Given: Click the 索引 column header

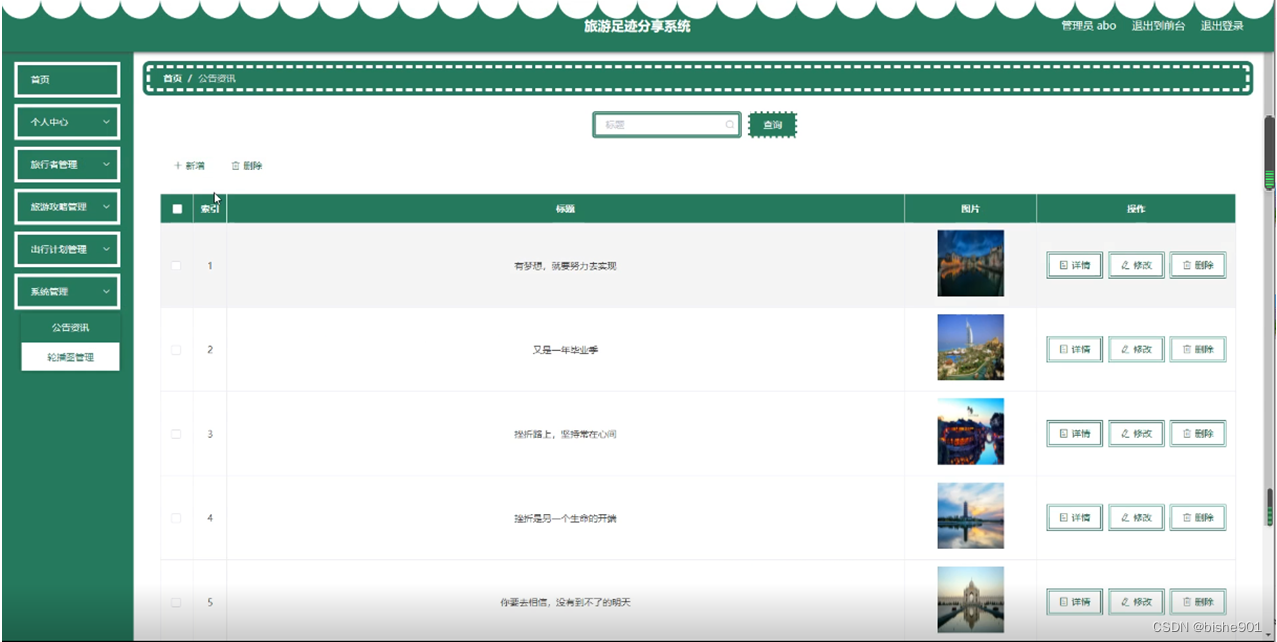Looking at the screenshot, I should pos(210,209).
